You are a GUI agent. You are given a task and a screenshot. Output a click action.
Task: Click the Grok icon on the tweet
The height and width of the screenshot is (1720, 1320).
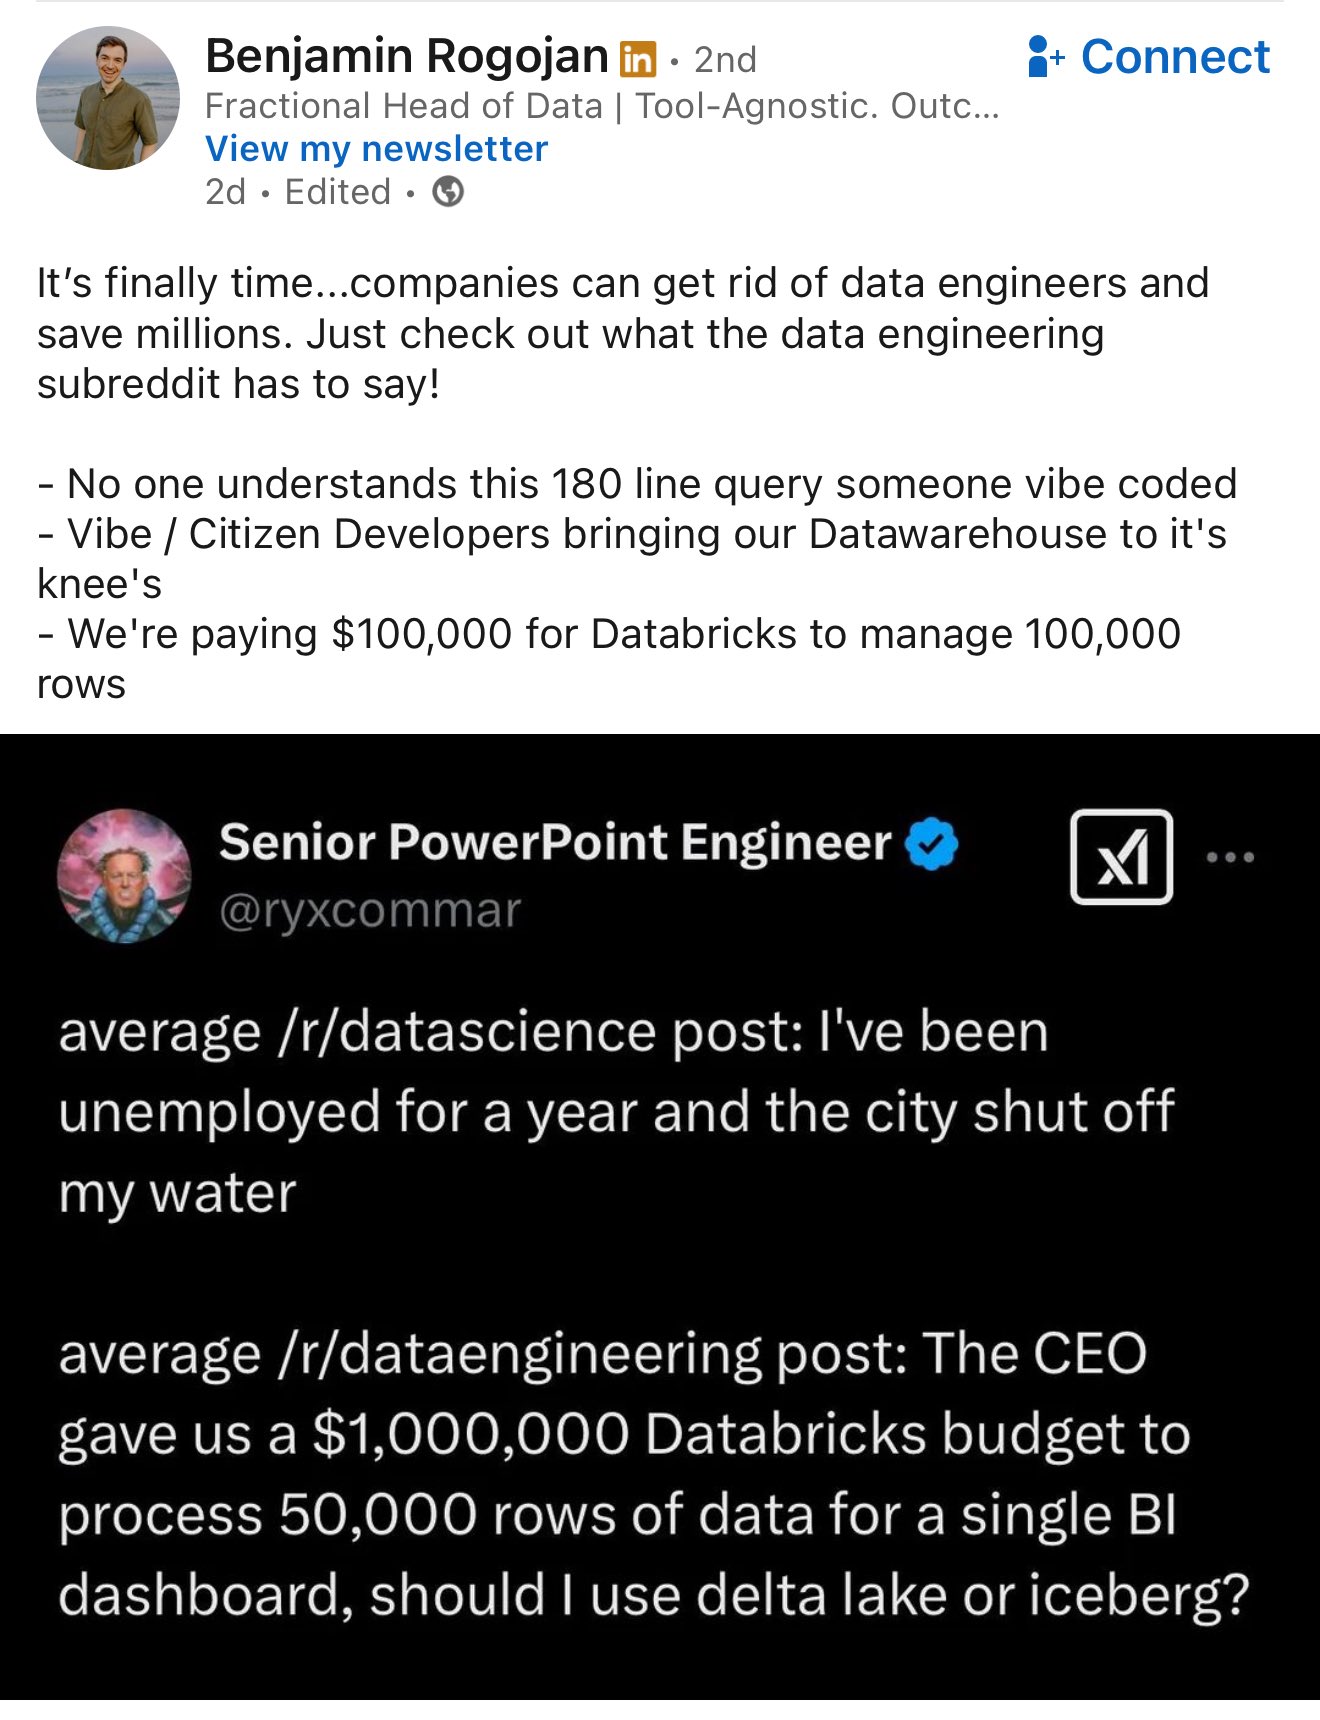(1121, 857)
